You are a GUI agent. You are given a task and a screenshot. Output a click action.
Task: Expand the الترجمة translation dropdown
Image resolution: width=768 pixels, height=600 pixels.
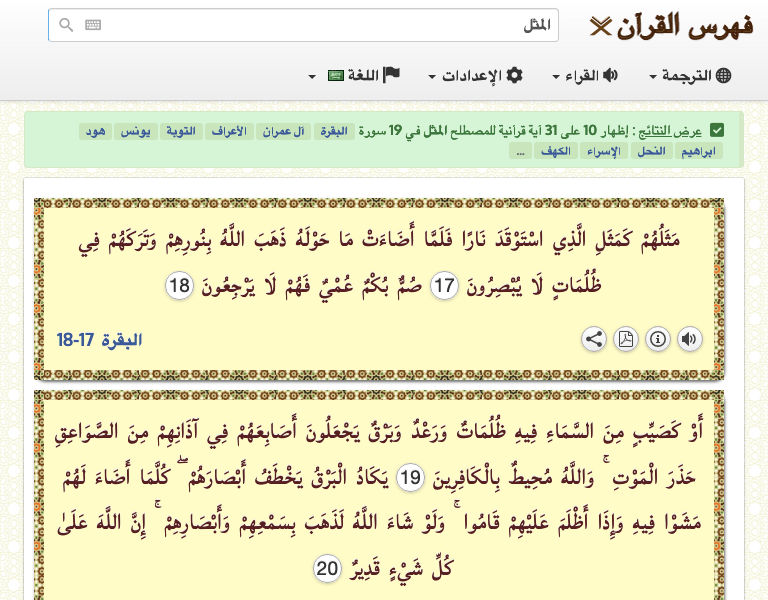690,76
